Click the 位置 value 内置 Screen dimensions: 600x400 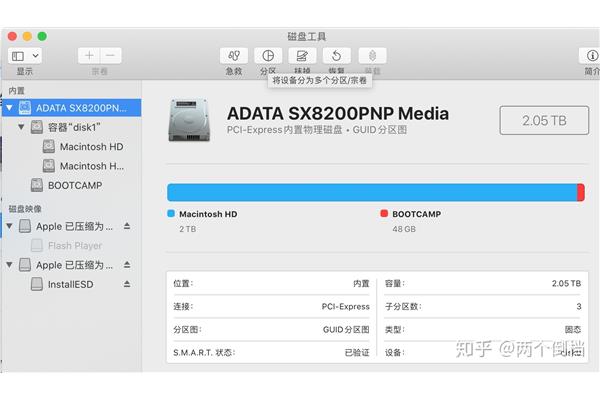tap(361, 284)
